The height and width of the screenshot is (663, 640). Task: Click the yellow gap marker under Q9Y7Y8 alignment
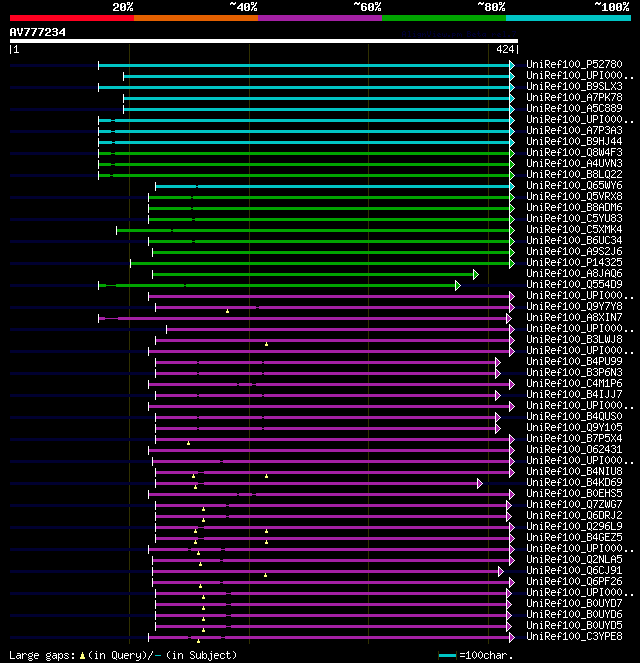[x=227, y=311]
